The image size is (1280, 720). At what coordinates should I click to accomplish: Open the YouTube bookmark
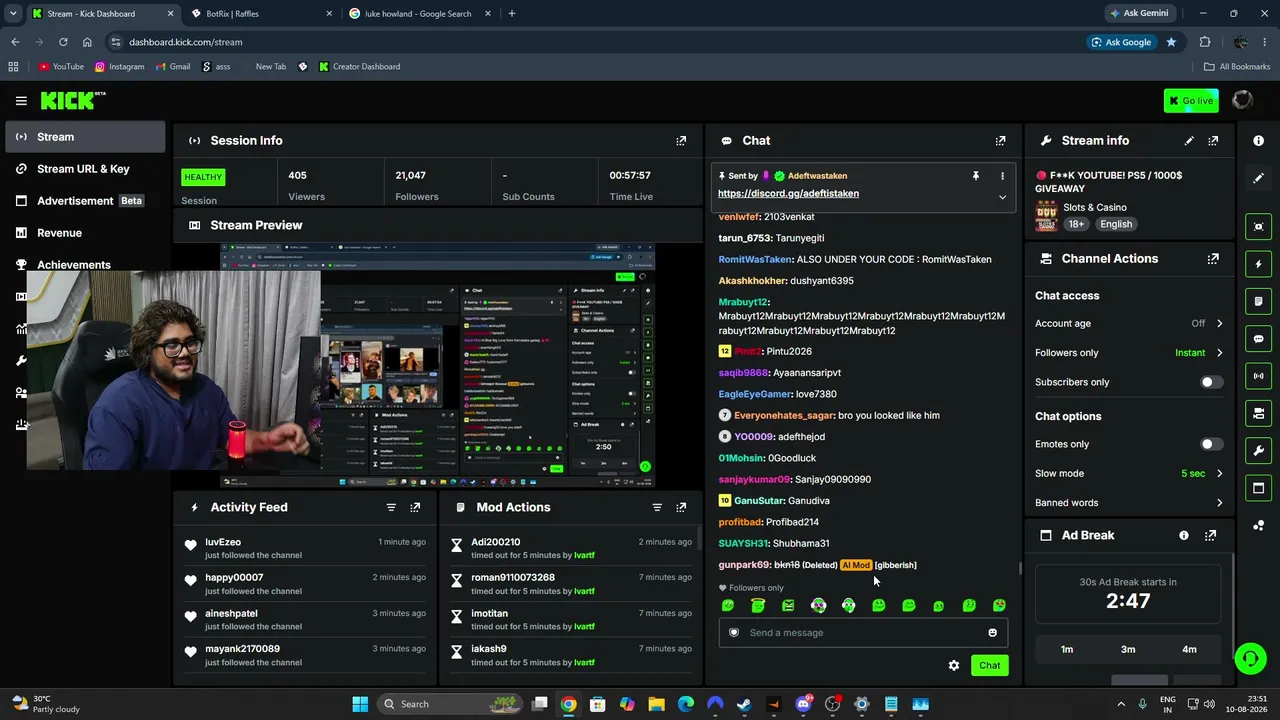click(61, 67)
